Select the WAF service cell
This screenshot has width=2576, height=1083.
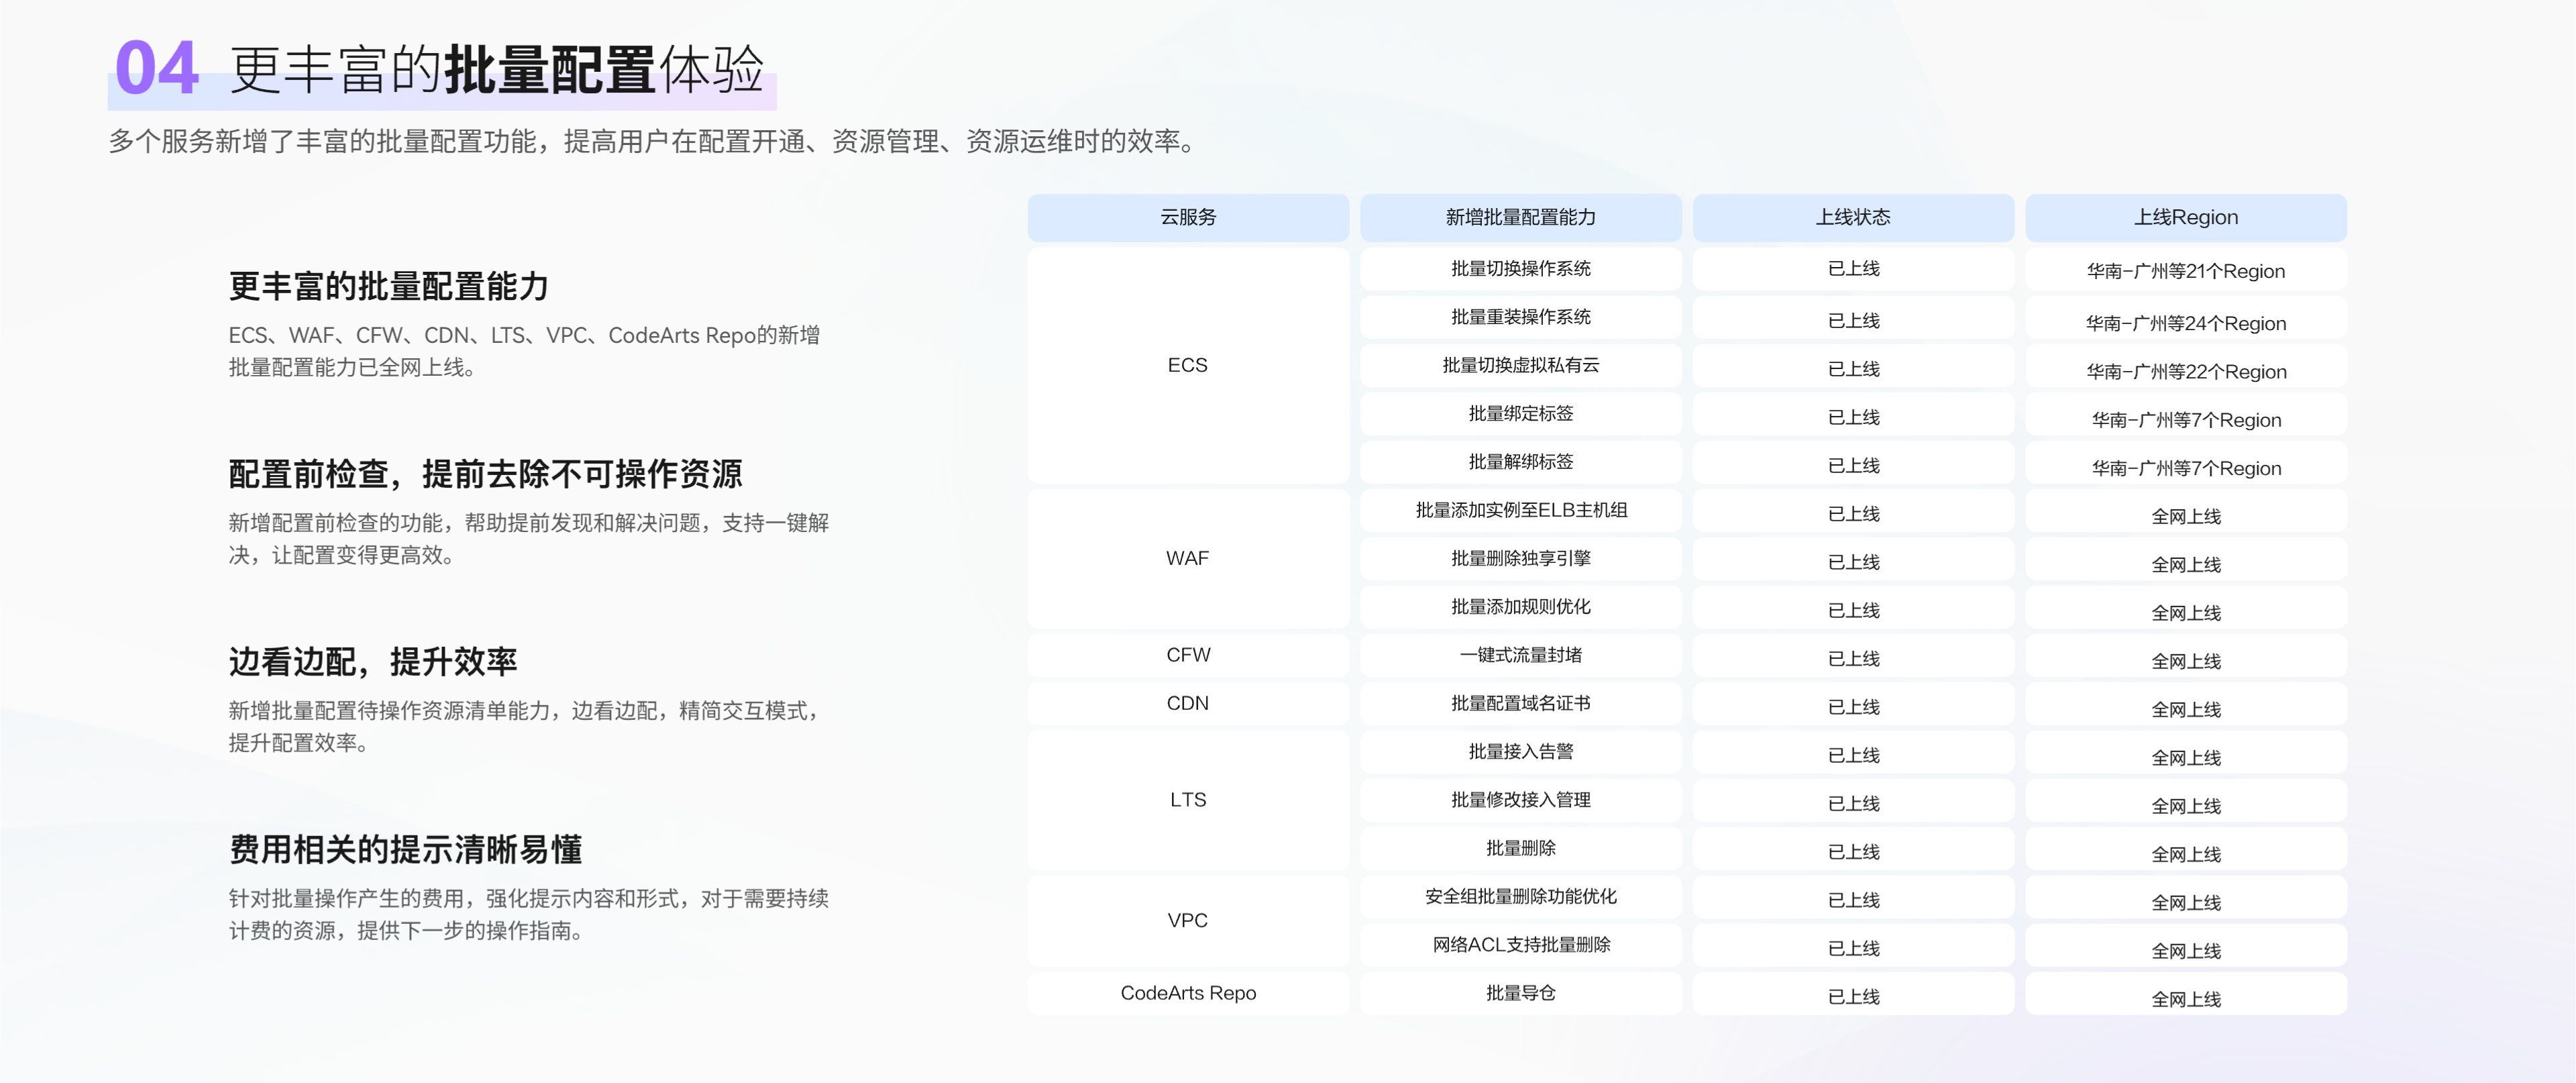click(1187, 558)
